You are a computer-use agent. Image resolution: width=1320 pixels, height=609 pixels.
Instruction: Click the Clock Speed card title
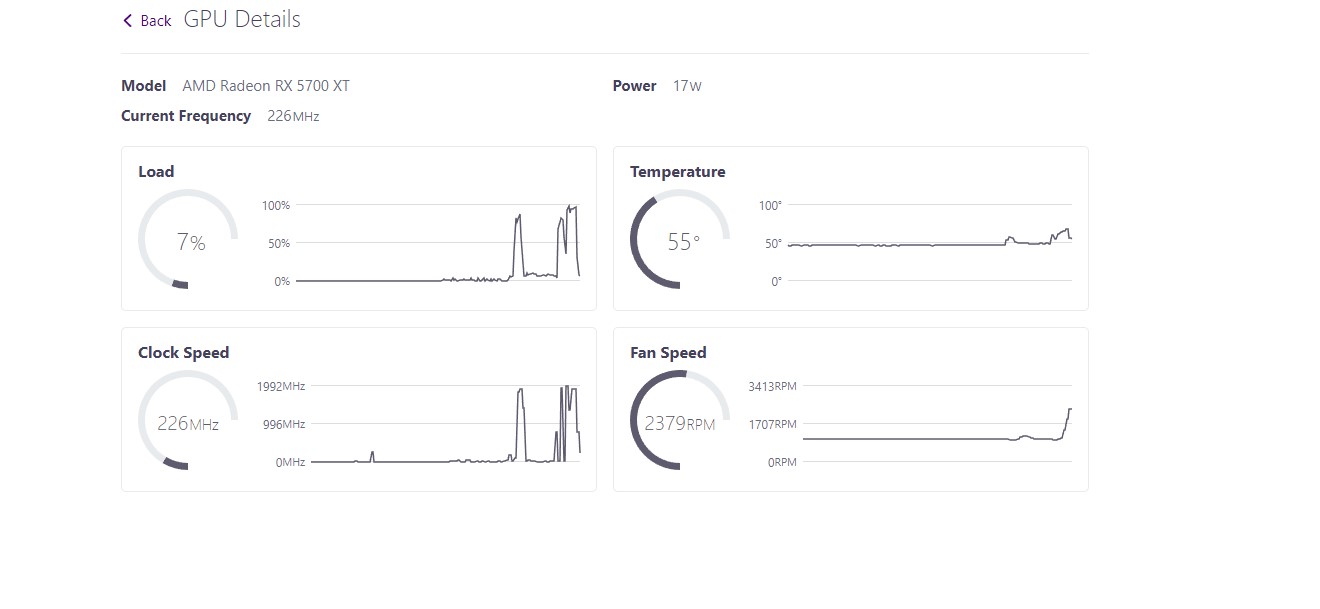(x=184, y=353)
